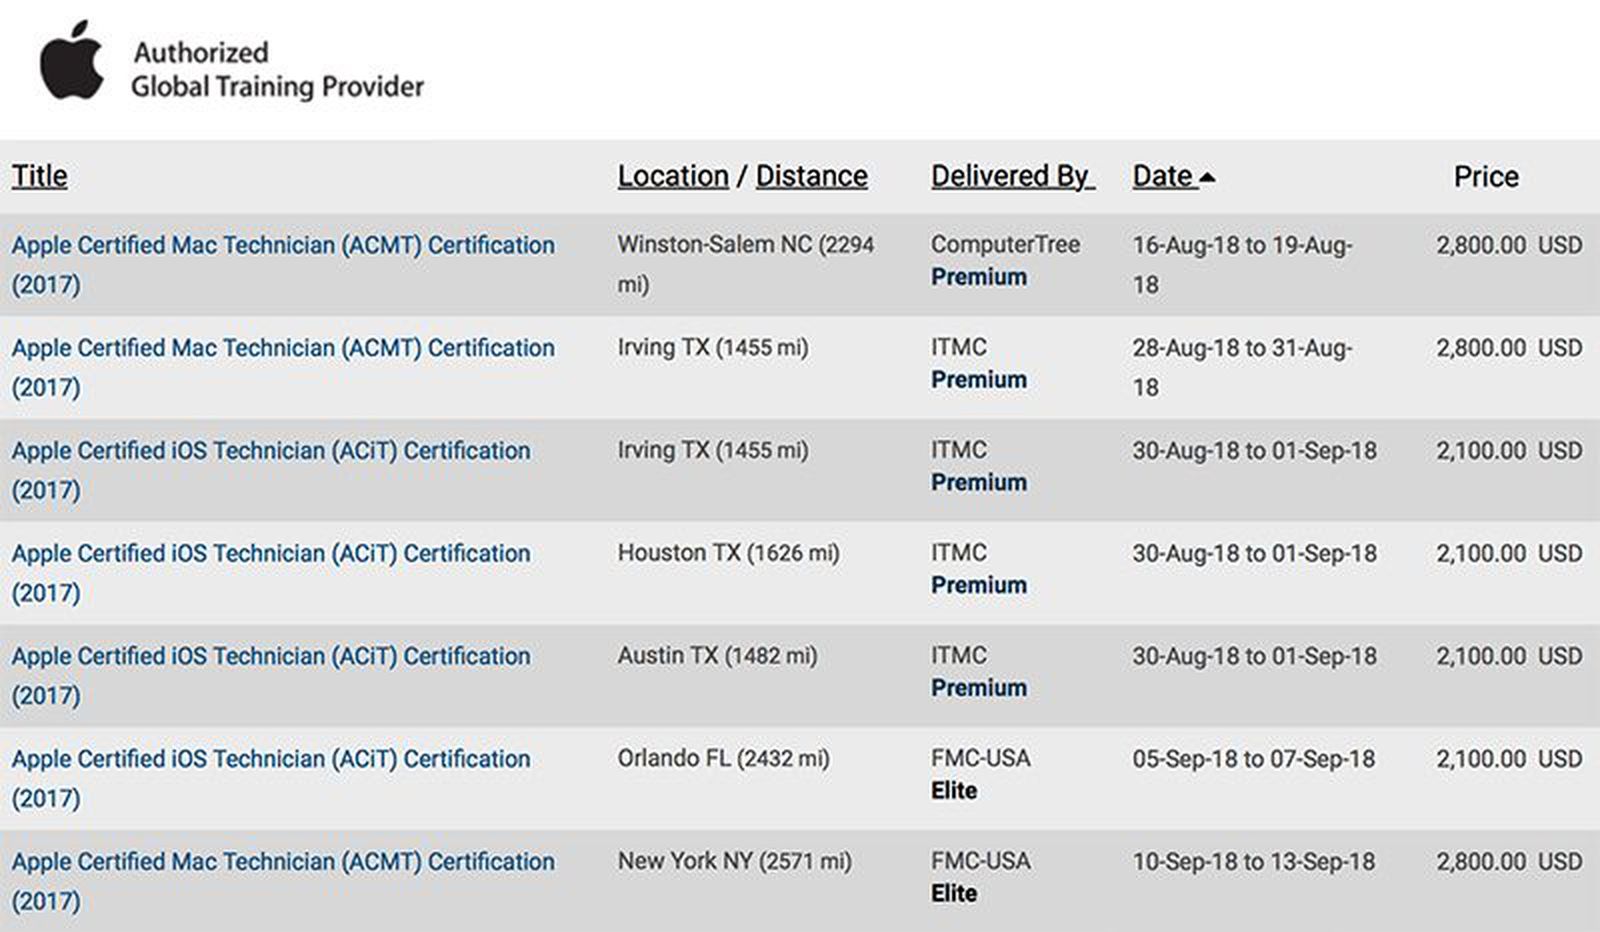
Task: Reverse sorting order via the Date header
Action: pyautogui.click(x=1166, y=176)
